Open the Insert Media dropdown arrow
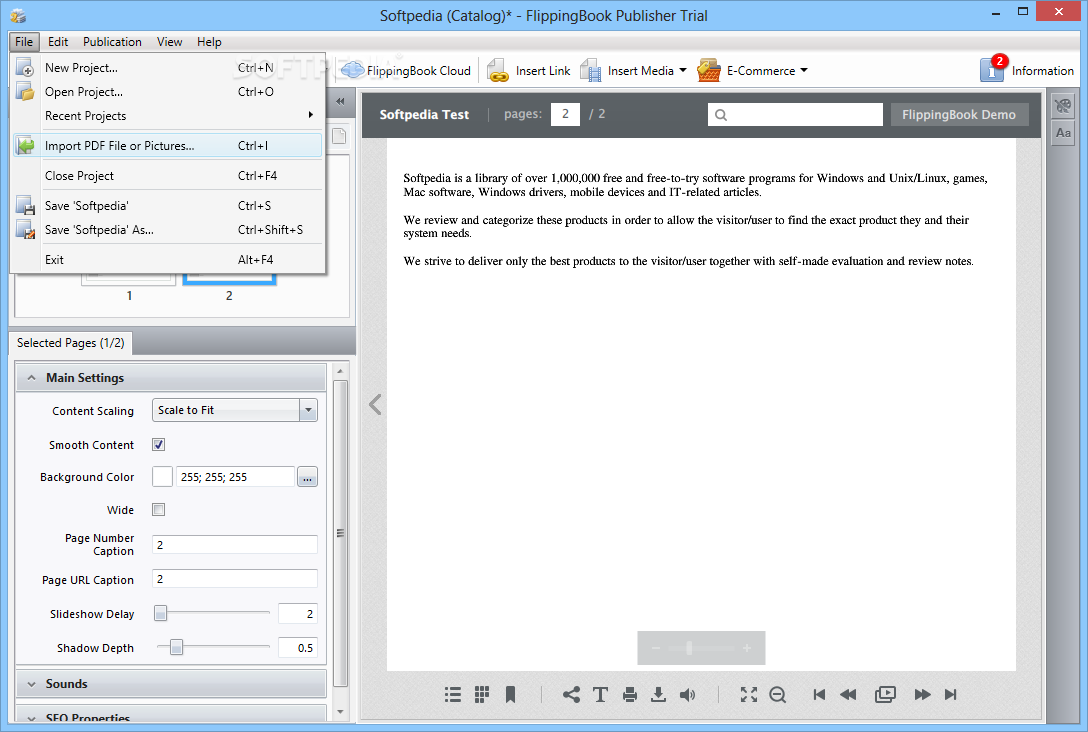The image size is (1088, 732). click(x=683, y=70)
